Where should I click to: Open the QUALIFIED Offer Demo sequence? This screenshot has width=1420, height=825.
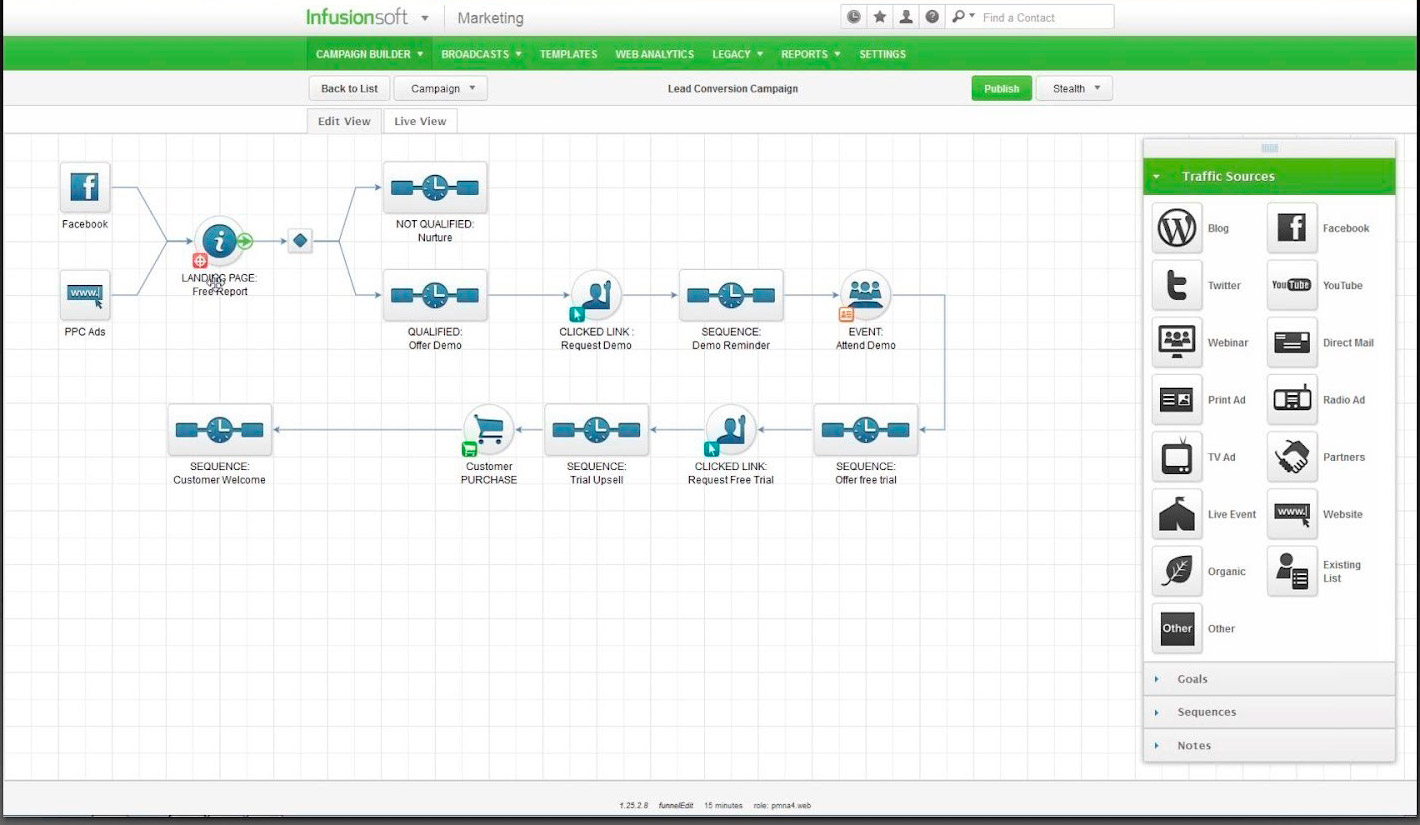tap(435, 295)
